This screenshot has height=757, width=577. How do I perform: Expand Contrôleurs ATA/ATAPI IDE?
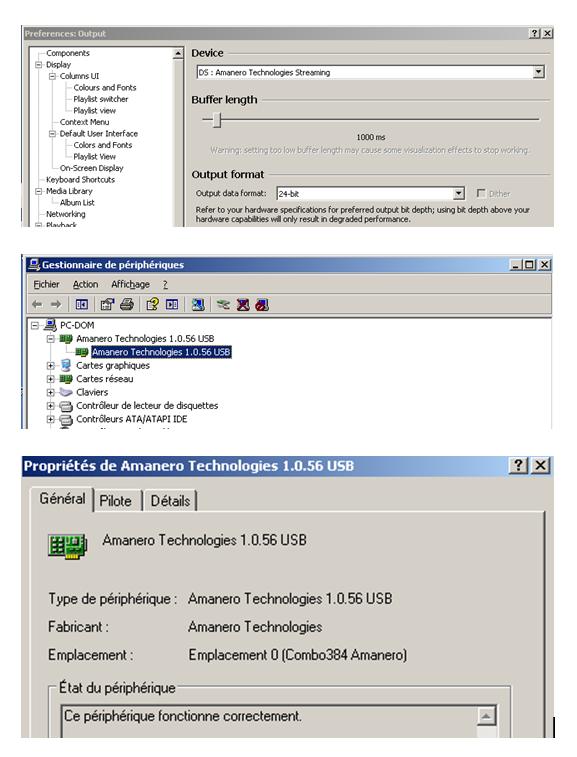coord(50,419)
